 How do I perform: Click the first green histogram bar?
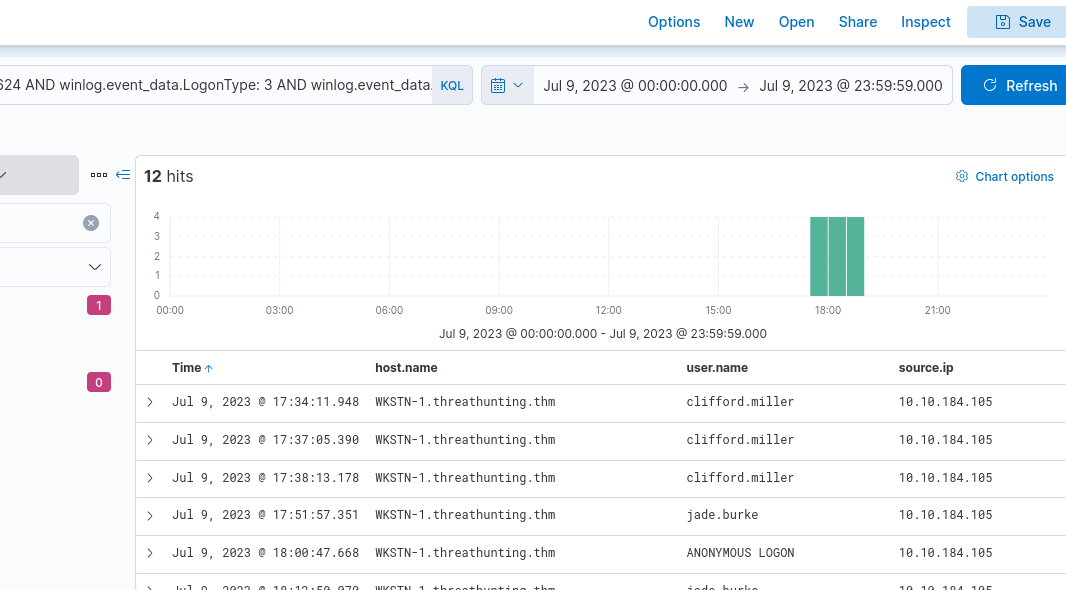click(819, 256)
